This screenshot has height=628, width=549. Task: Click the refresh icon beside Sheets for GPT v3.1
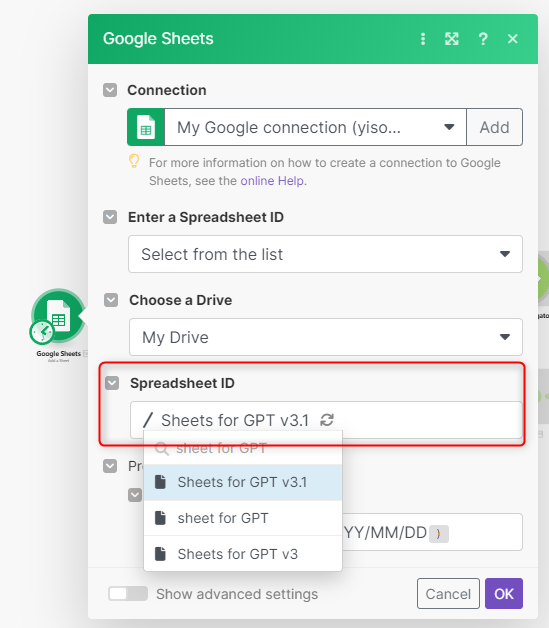pyautogui.click(x=327, y=420)
